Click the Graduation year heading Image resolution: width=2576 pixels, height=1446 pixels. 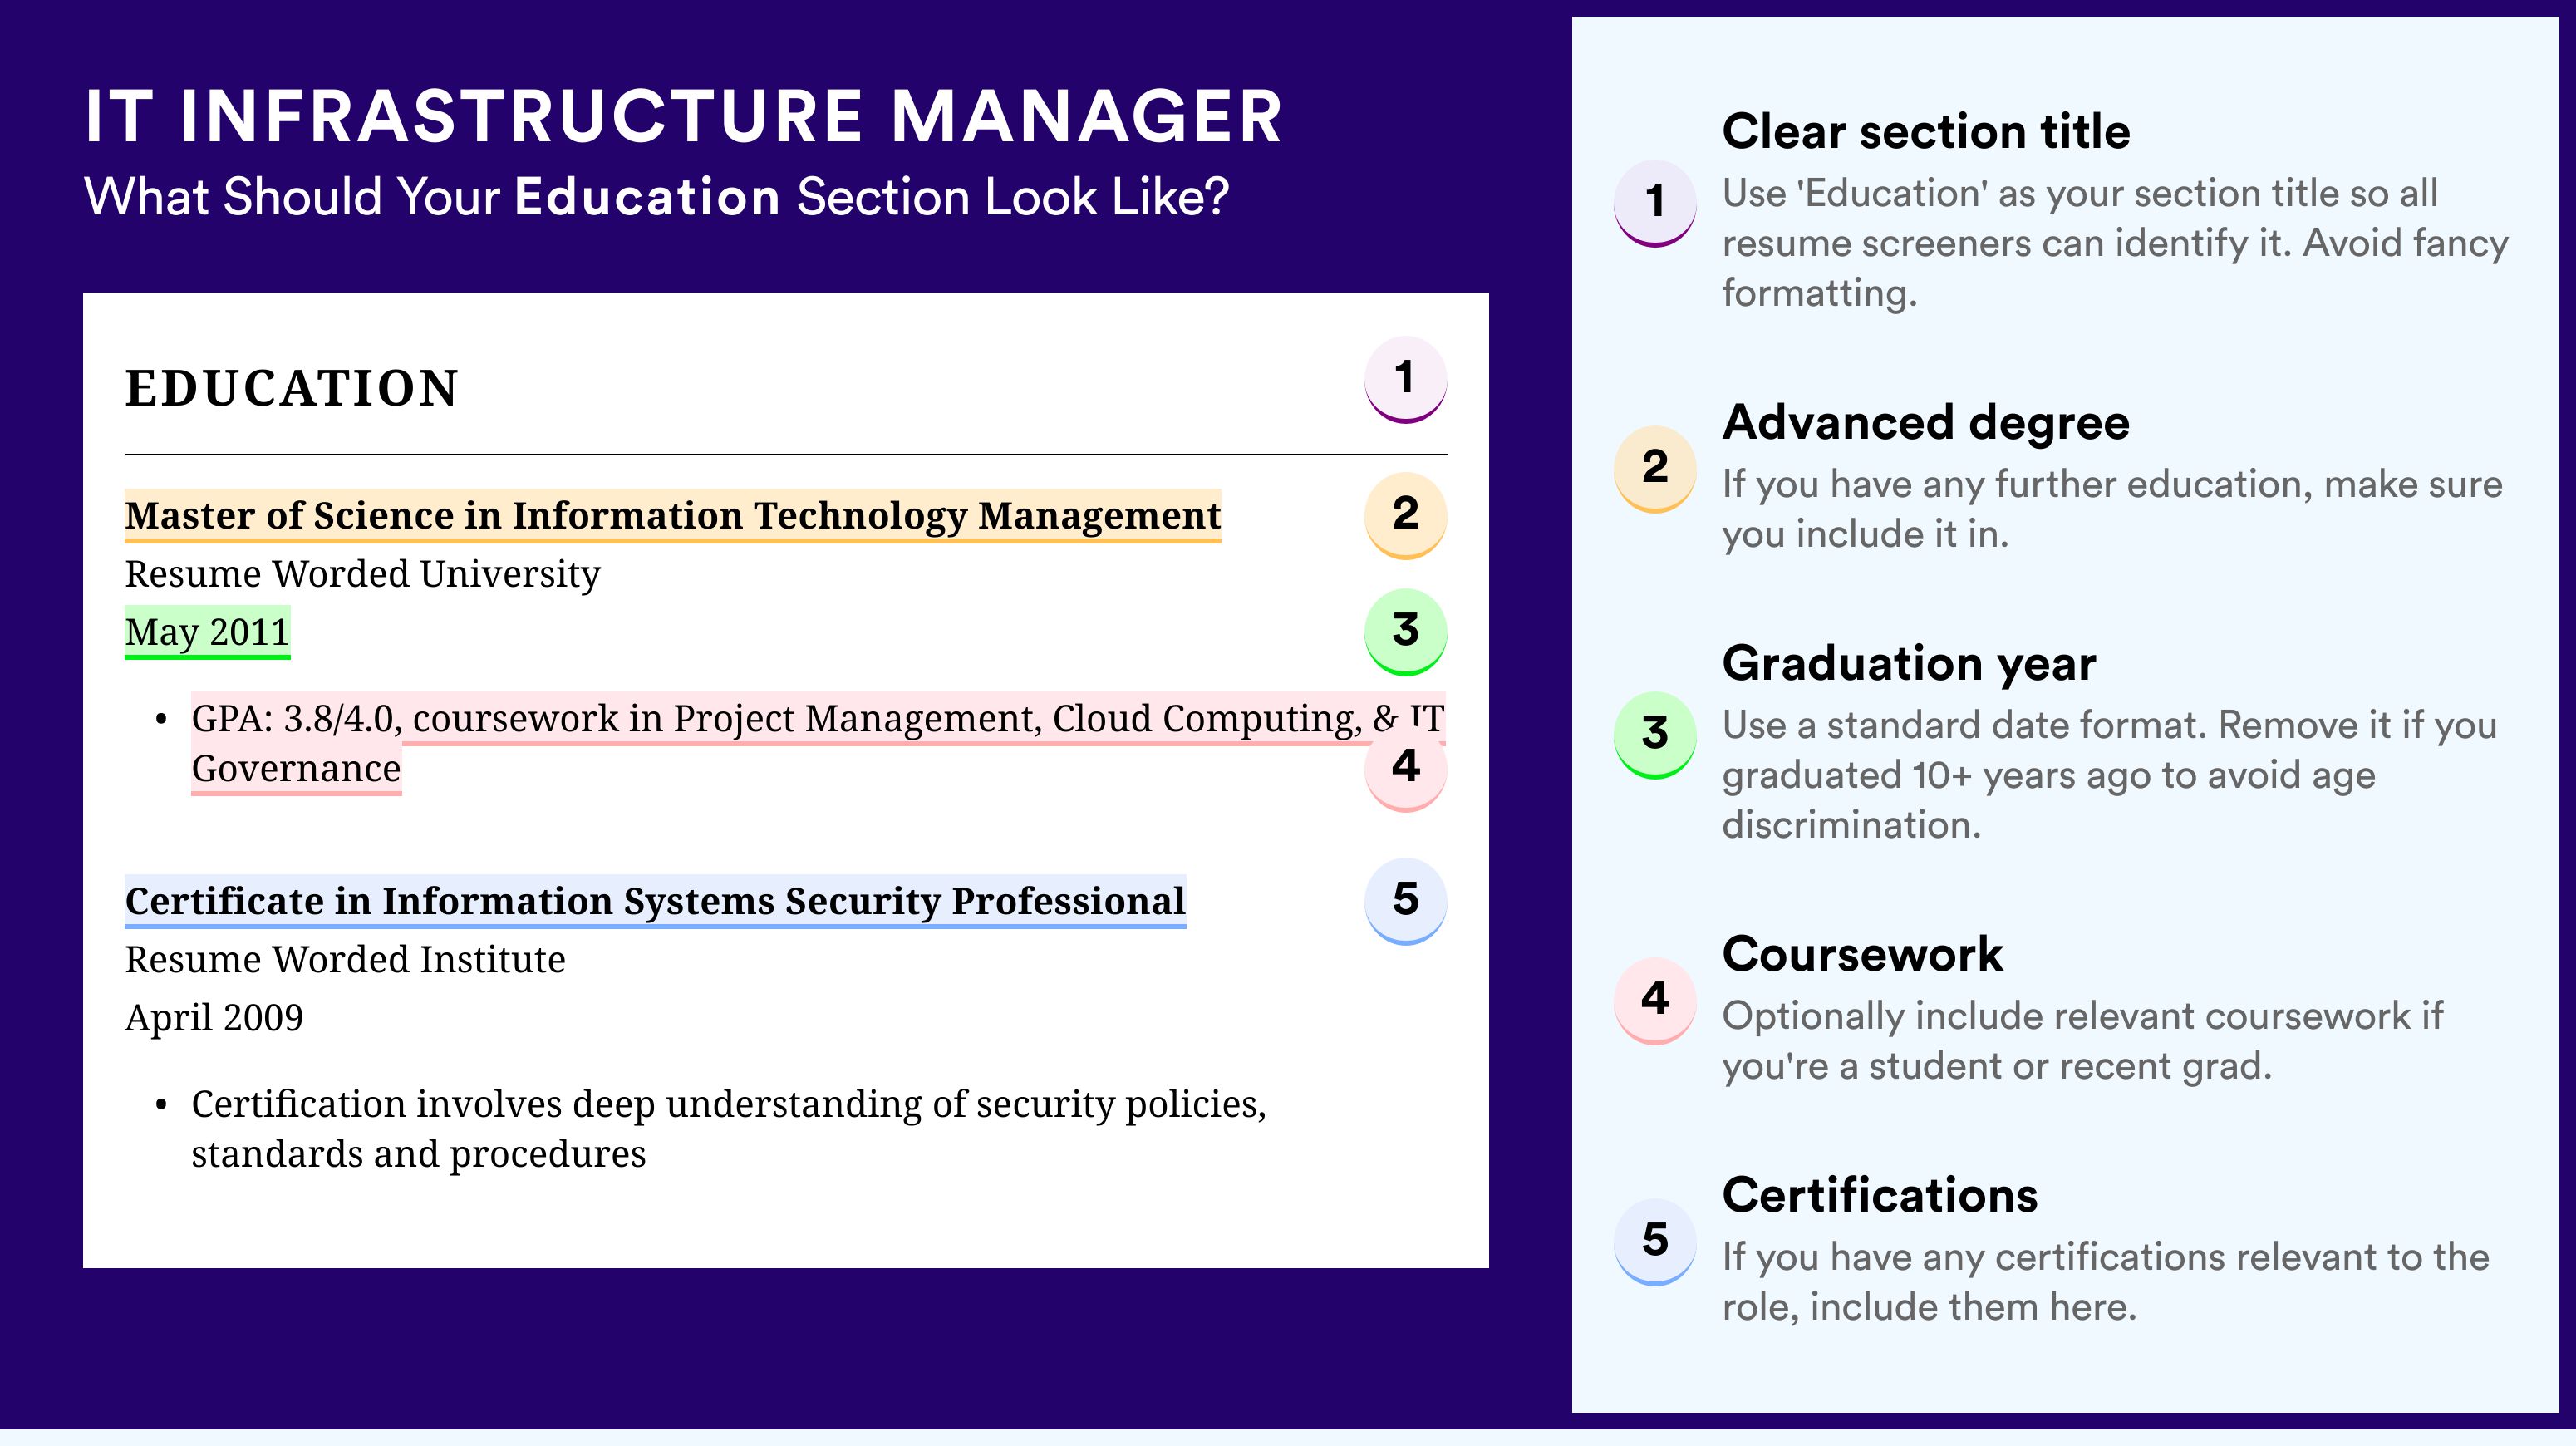tap(1908, 663)
